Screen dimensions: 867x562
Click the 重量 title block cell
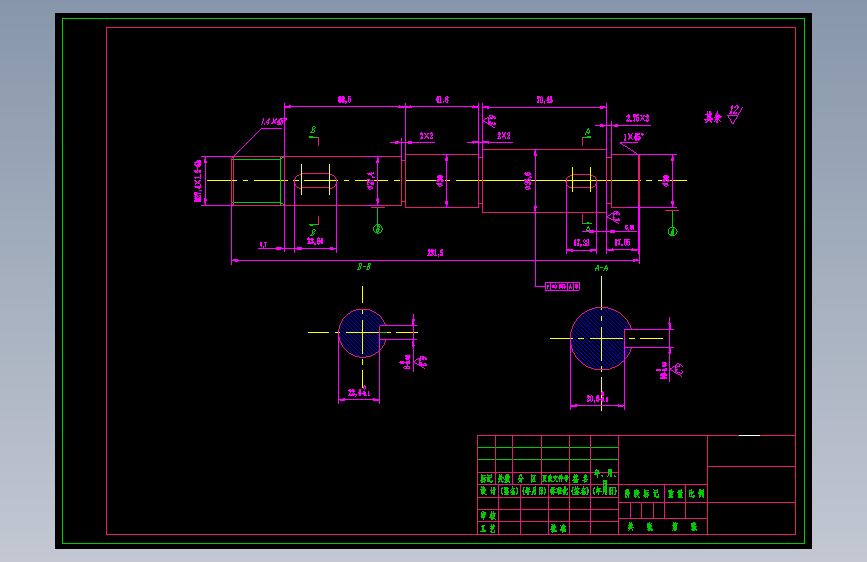coord(676,493)
